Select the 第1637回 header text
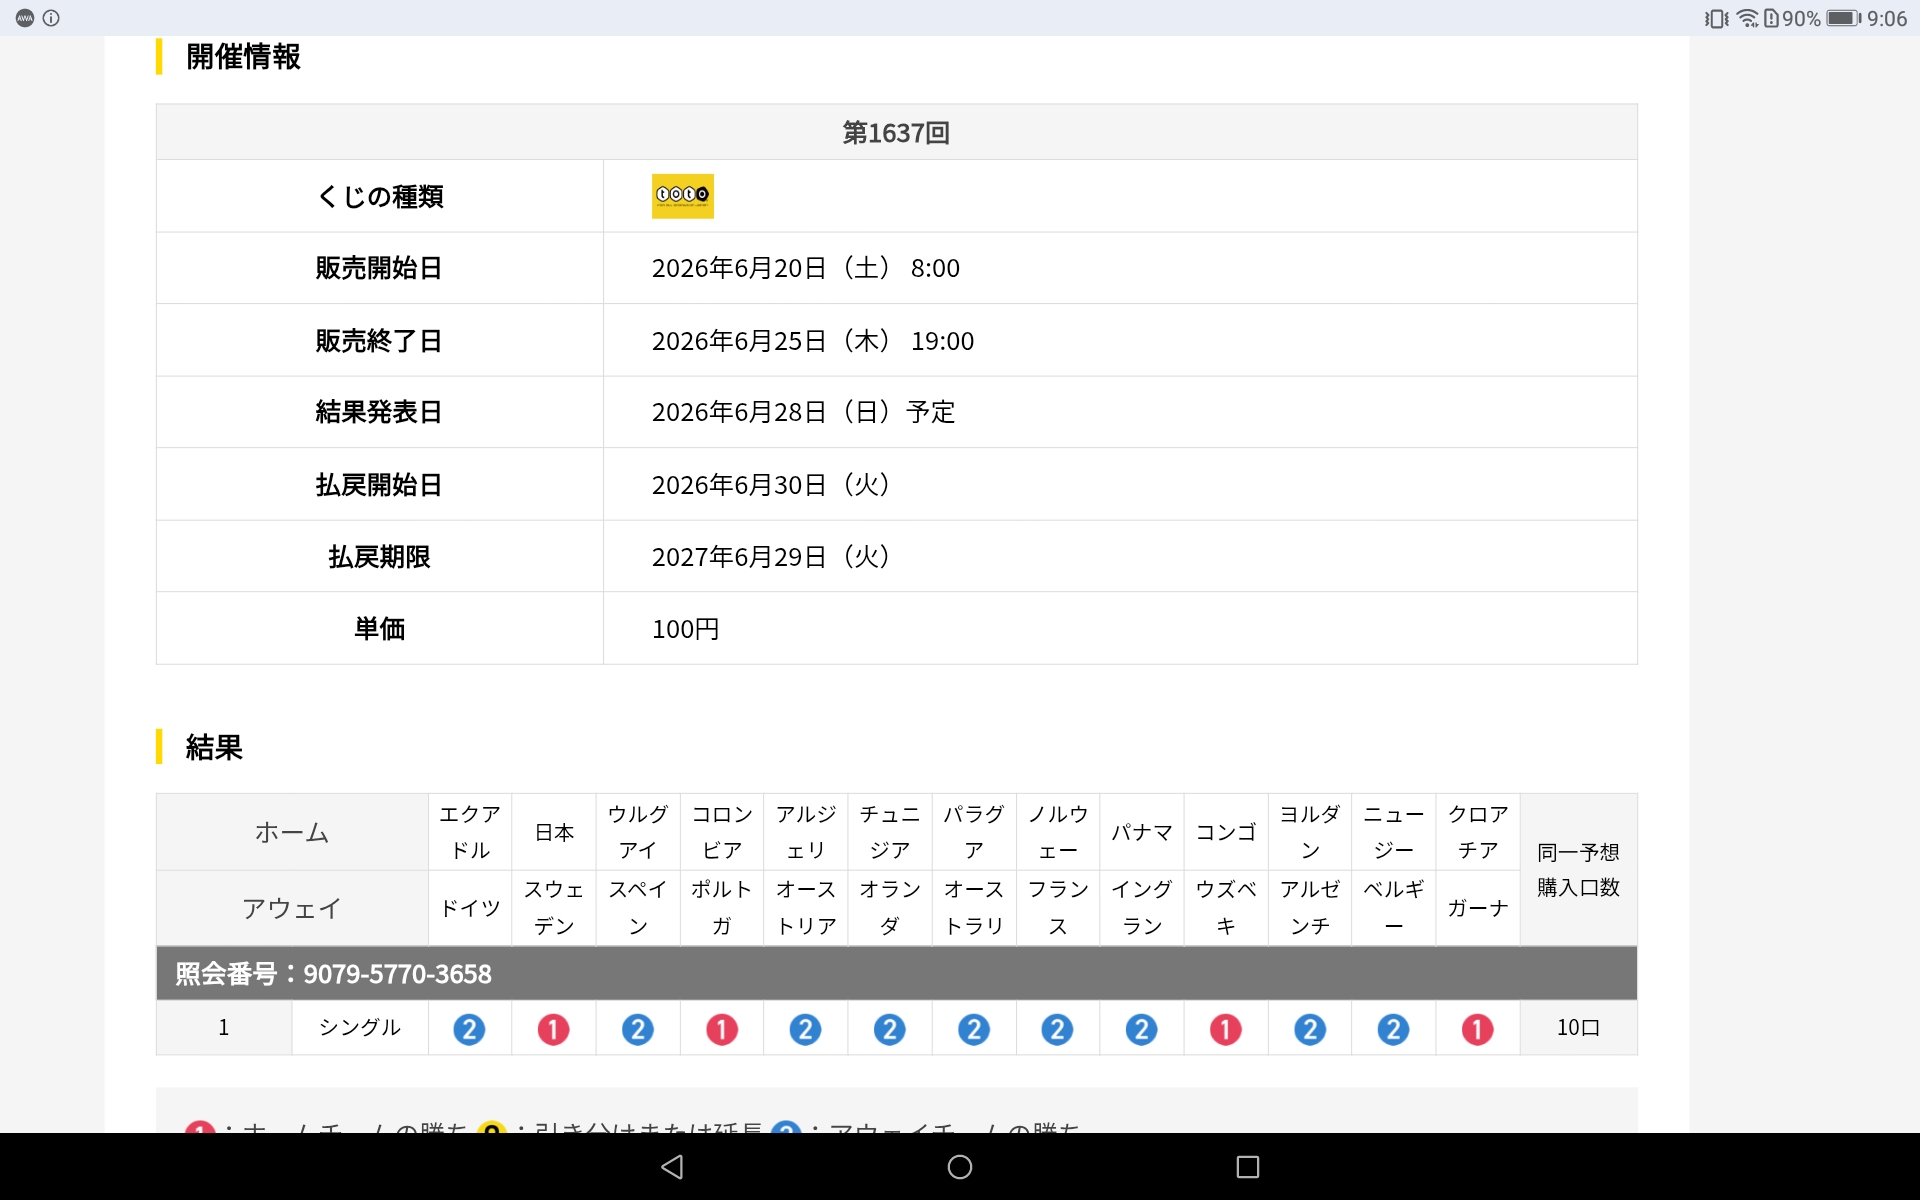Screen dimensions: 1920x1200 [x=896, y=132]
